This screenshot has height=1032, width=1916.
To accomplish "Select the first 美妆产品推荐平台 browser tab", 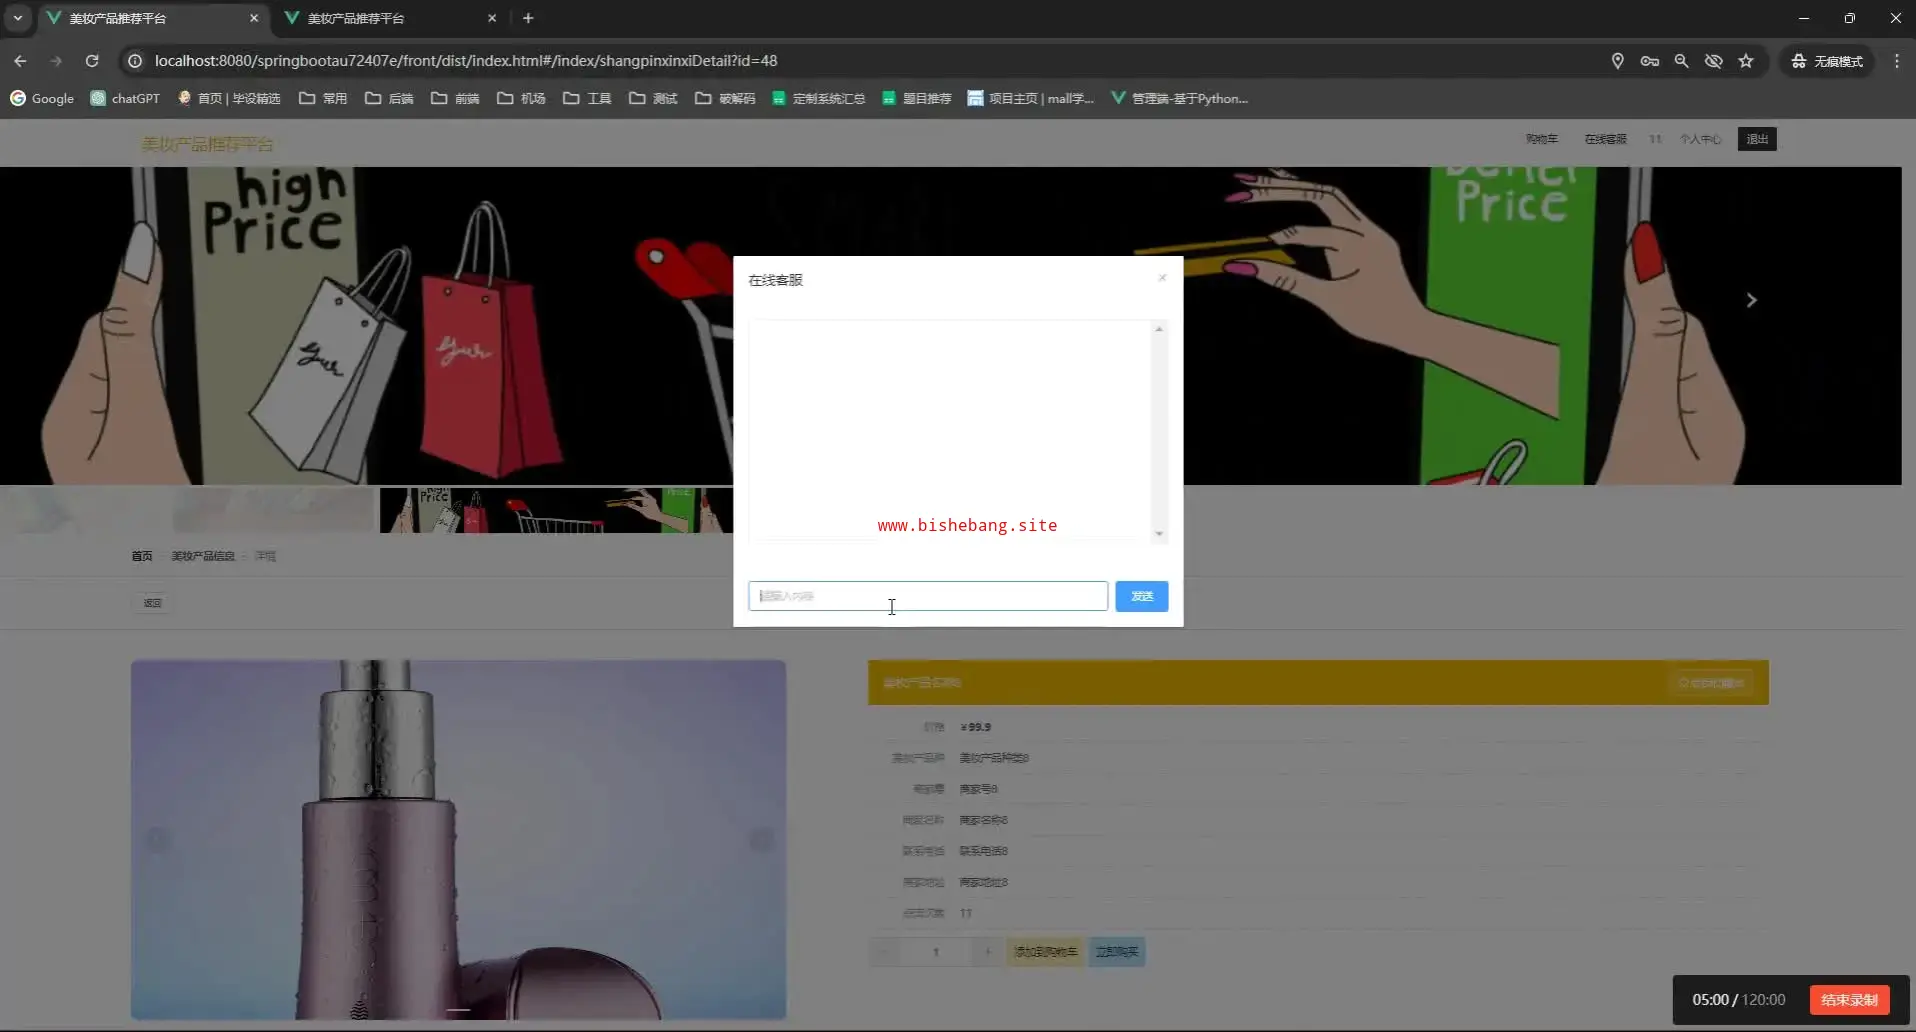I will tap(152, 18).
